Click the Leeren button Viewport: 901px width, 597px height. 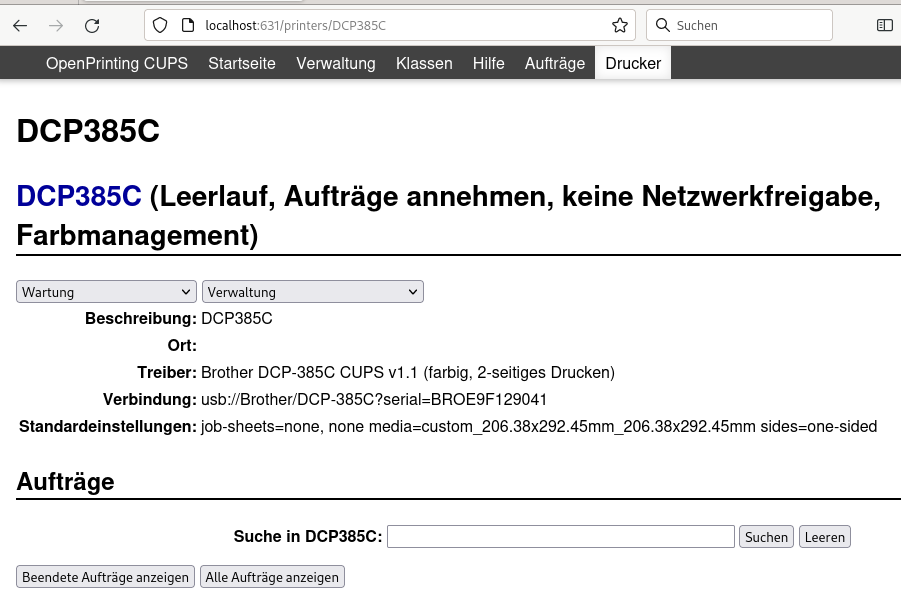point(825,537)
